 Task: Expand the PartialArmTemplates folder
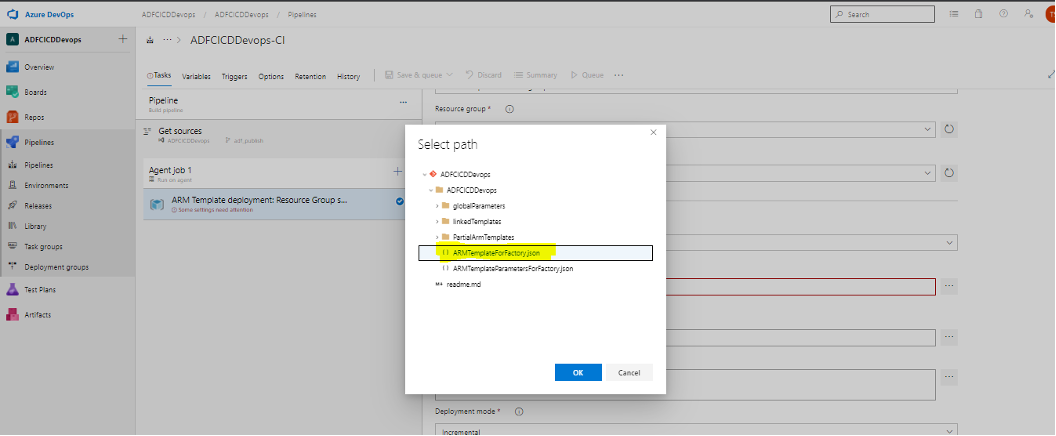click(x=437, y=237)
